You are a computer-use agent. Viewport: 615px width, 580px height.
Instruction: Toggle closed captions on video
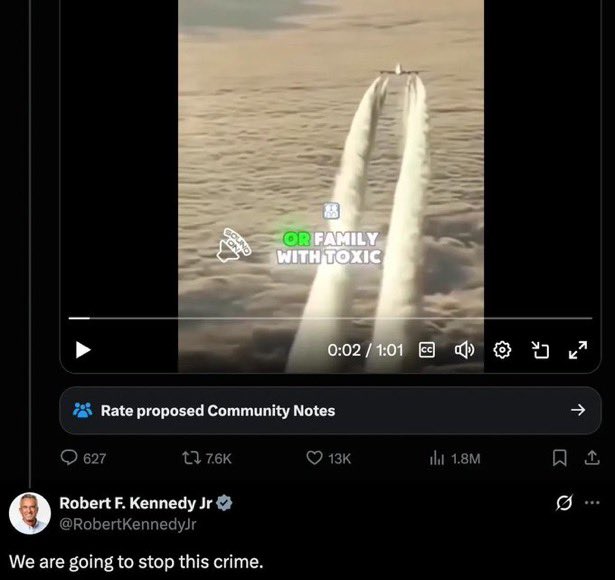click(x=427, y=350)
